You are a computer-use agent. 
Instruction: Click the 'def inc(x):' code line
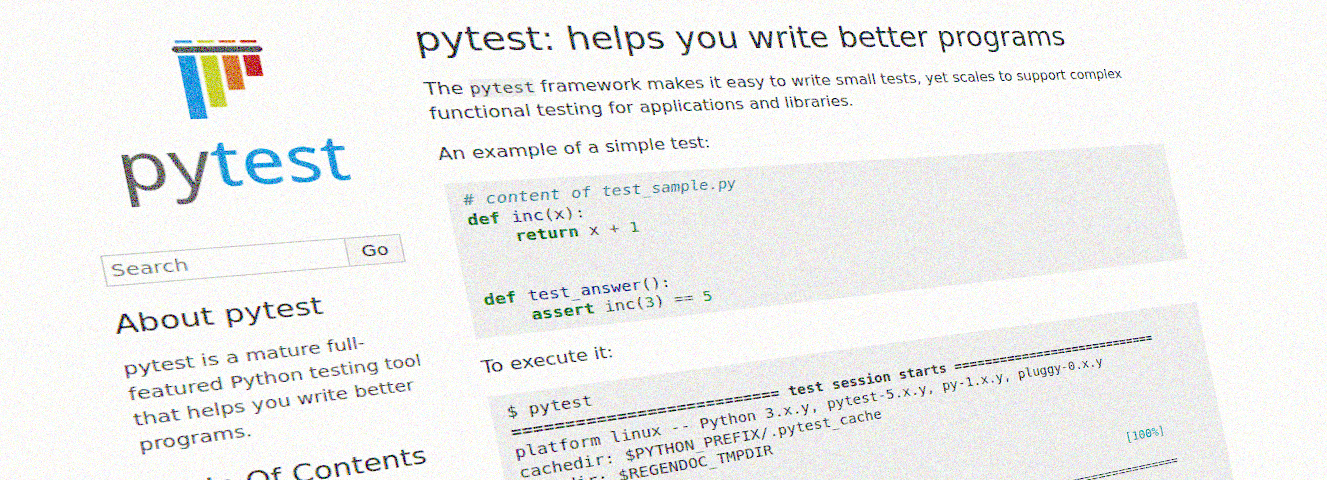524,216
